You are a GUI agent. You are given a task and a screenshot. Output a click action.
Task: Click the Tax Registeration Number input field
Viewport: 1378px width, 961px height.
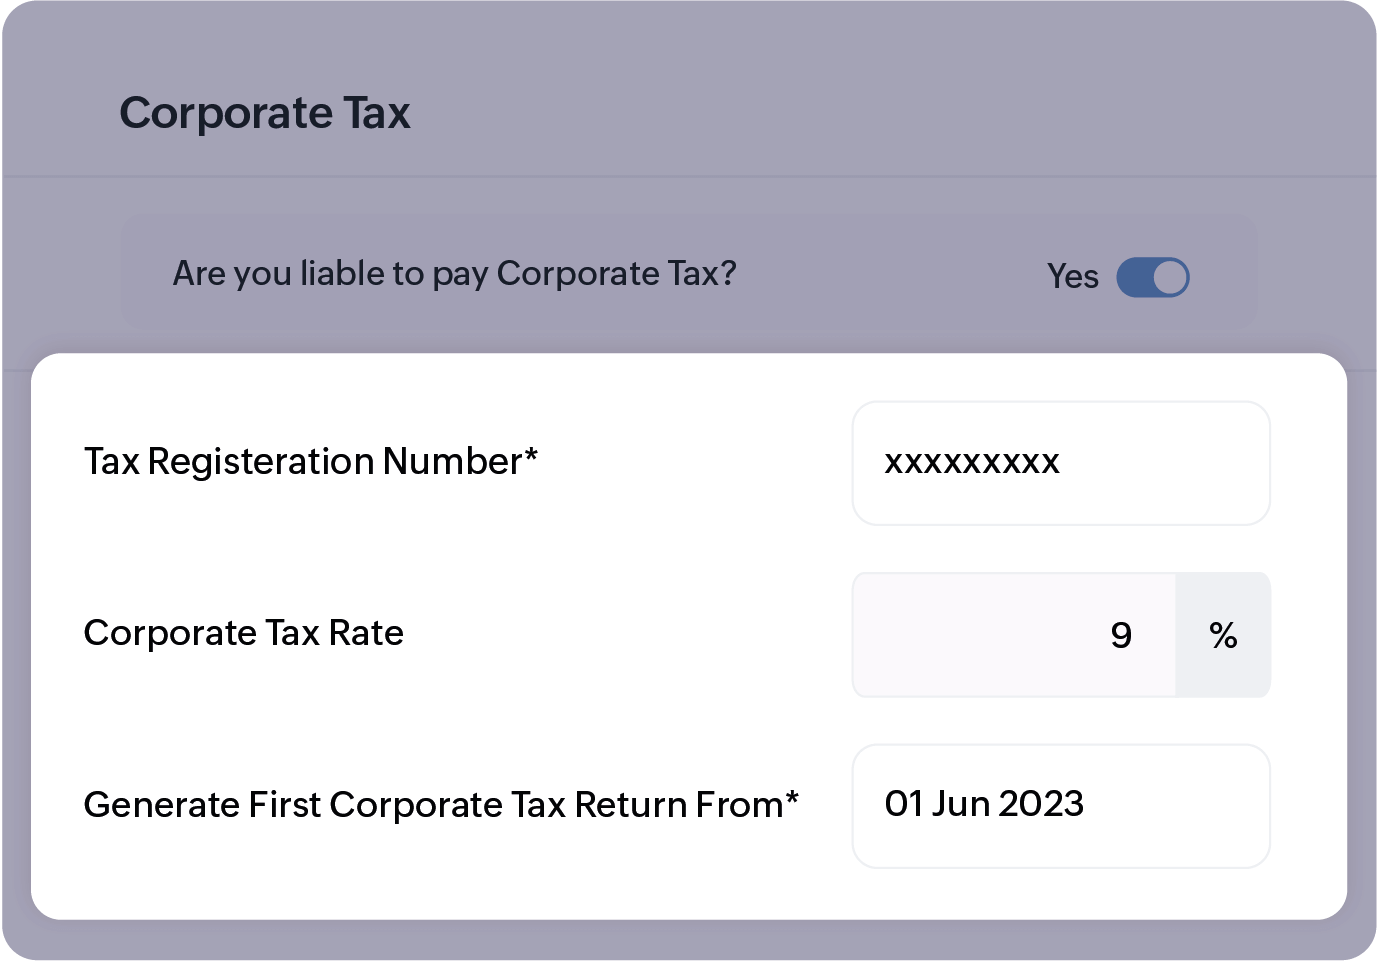1060,463
